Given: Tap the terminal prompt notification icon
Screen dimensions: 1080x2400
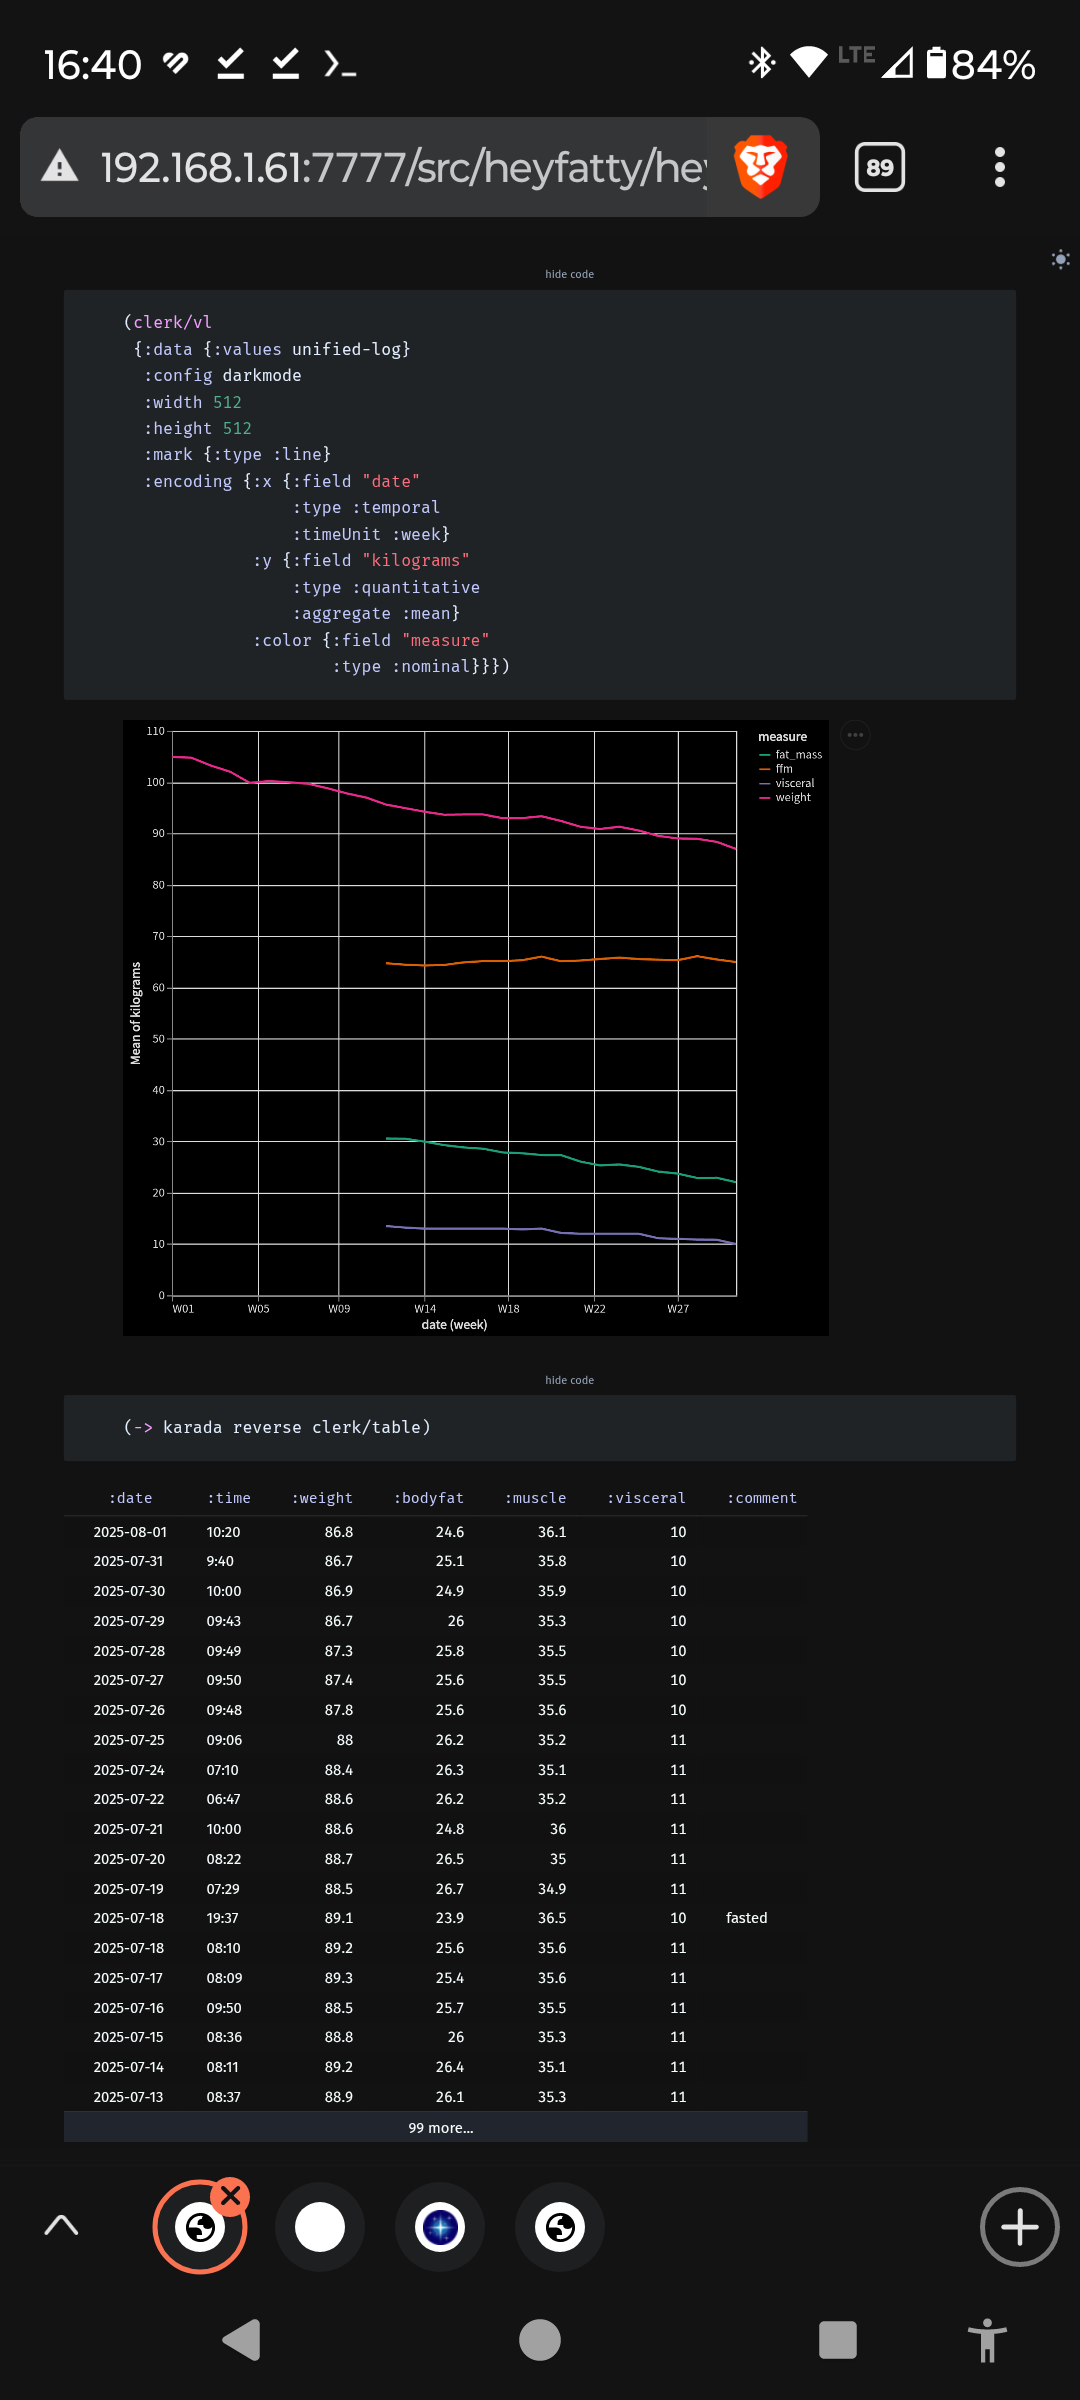Looking at the screenshot, I should coord(340,64).
